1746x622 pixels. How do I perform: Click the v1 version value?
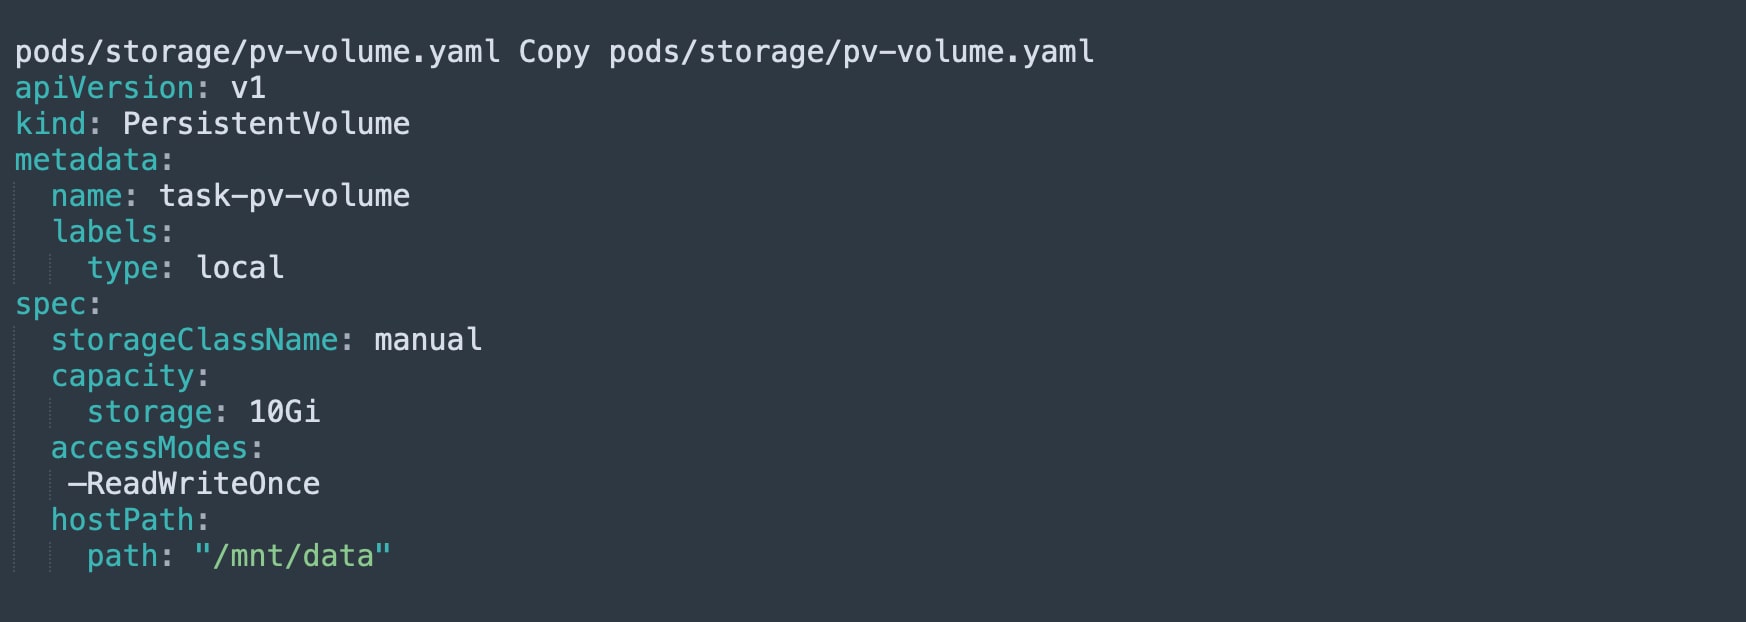pyautogui.click(x=248, y=88)
